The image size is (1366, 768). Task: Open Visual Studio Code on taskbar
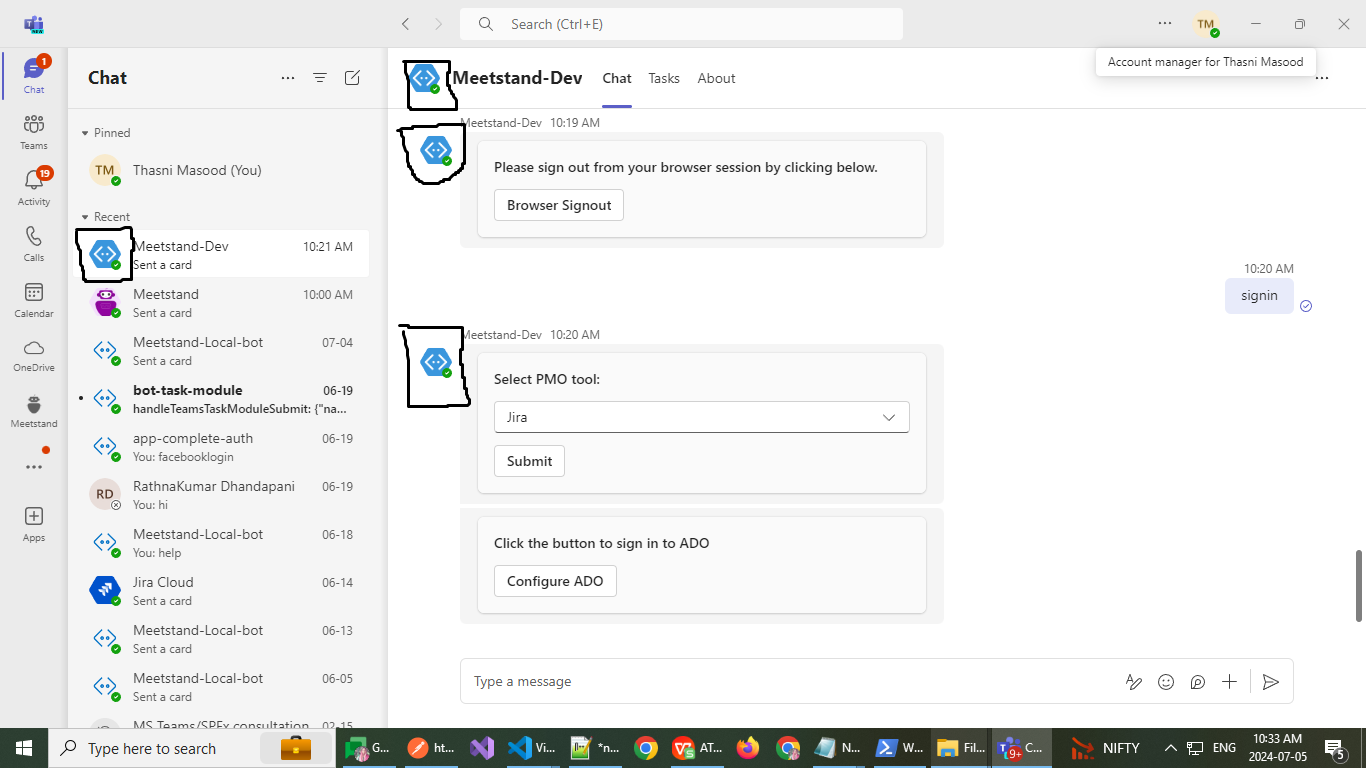click(x=532, y=748)
